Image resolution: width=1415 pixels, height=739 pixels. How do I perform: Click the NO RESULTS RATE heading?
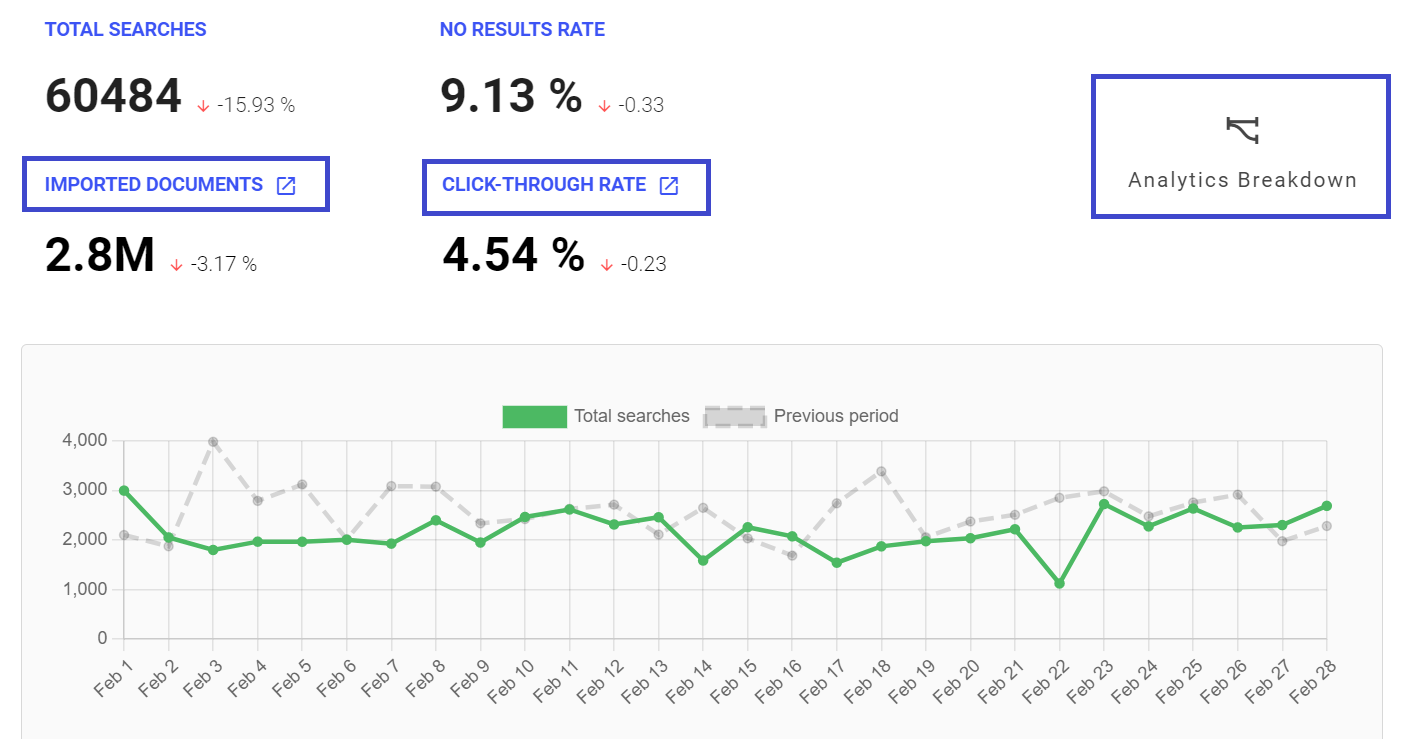[522, 30]
